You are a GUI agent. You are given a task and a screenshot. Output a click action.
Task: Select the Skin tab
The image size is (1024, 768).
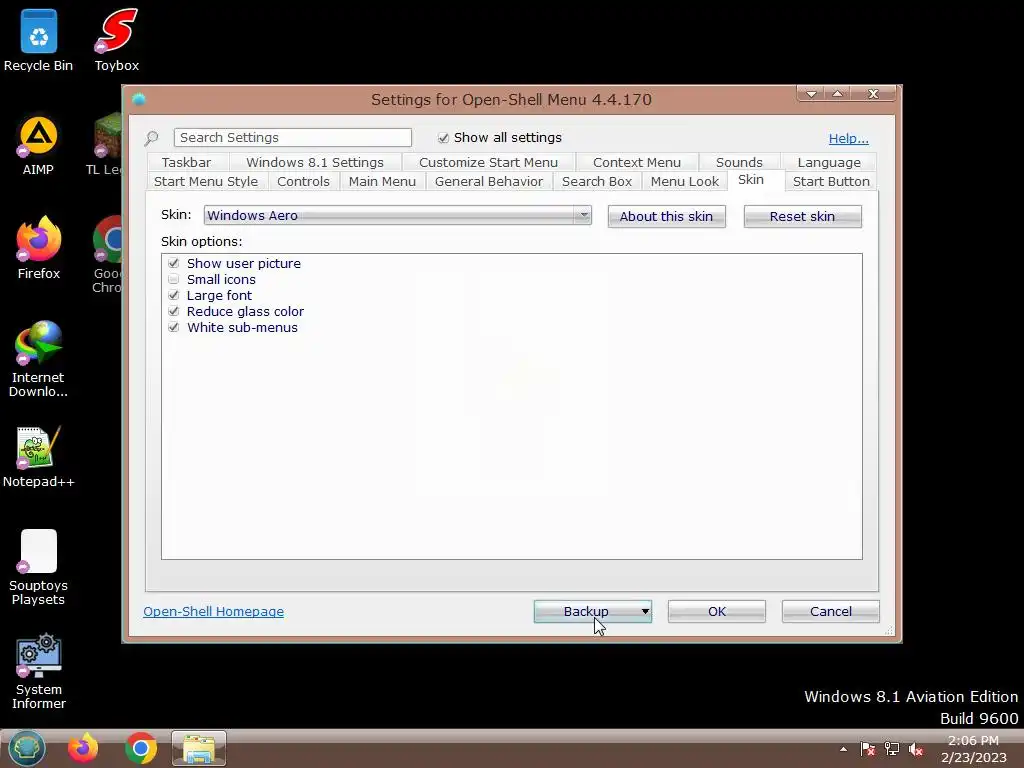click(x=751, y=180)
